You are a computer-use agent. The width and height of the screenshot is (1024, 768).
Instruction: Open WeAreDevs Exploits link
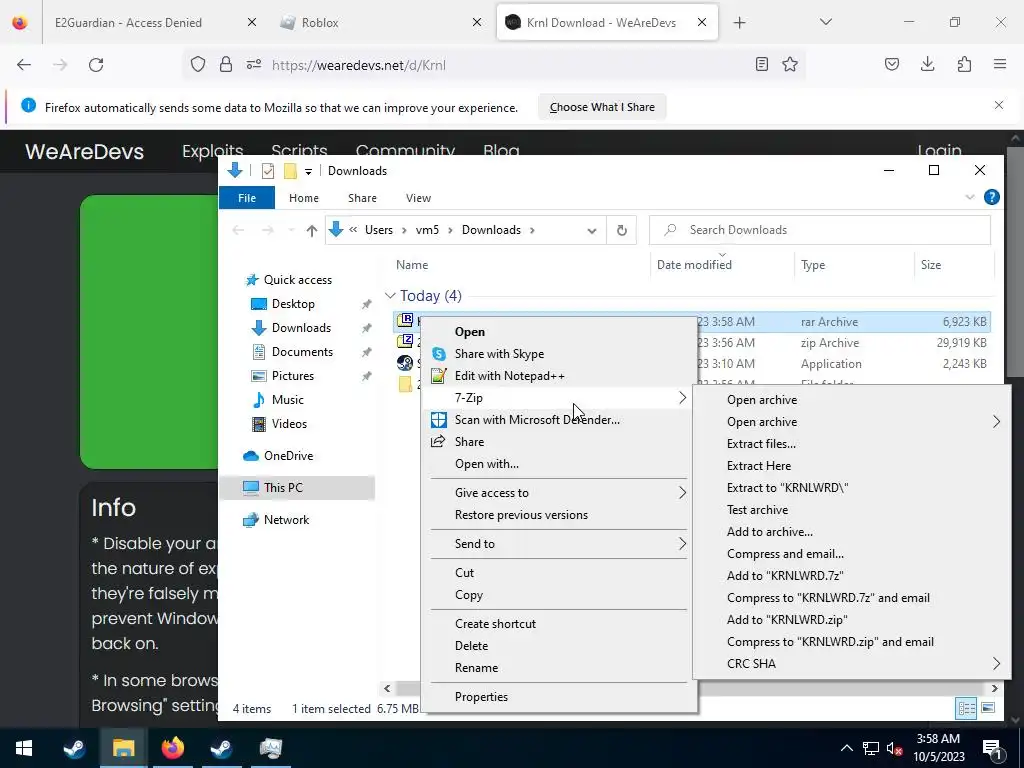pos(212,151)
